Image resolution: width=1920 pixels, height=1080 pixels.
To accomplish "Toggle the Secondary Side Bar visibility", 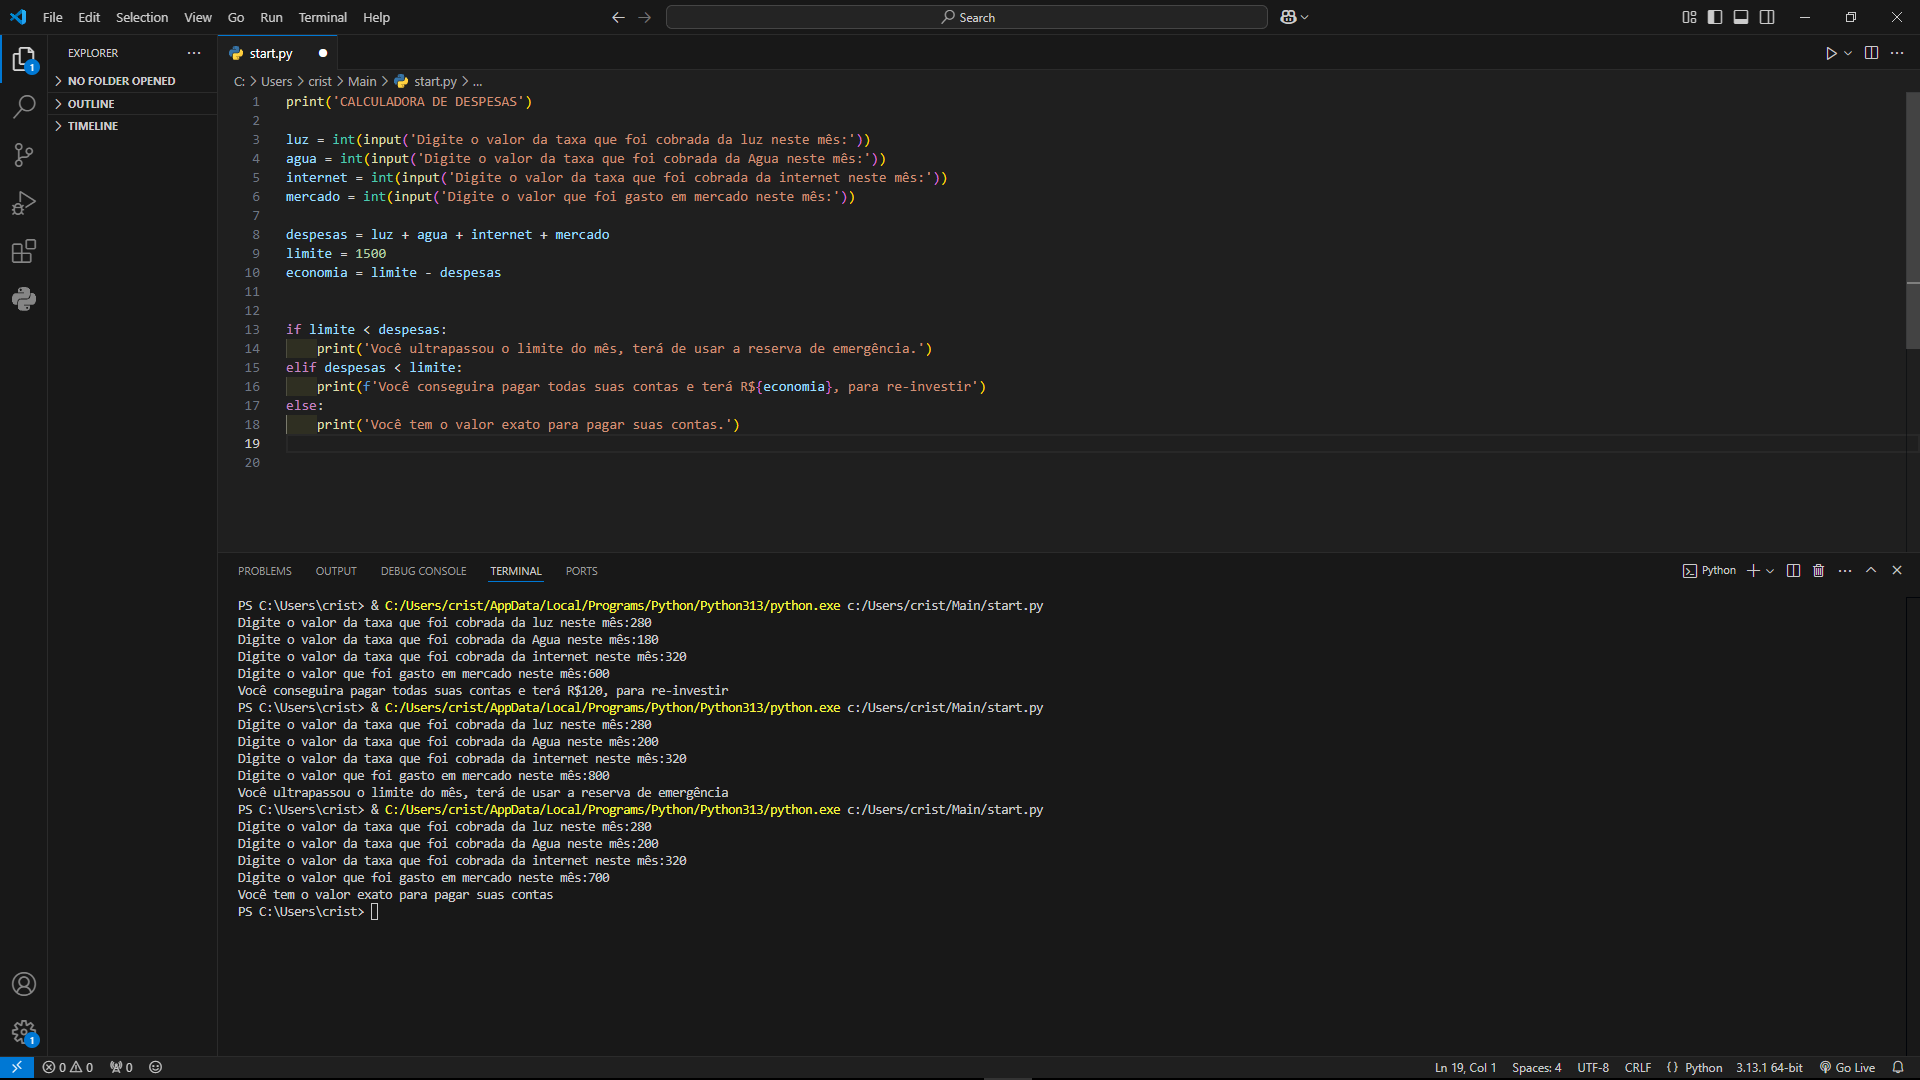I will (x=1767, y=17).
